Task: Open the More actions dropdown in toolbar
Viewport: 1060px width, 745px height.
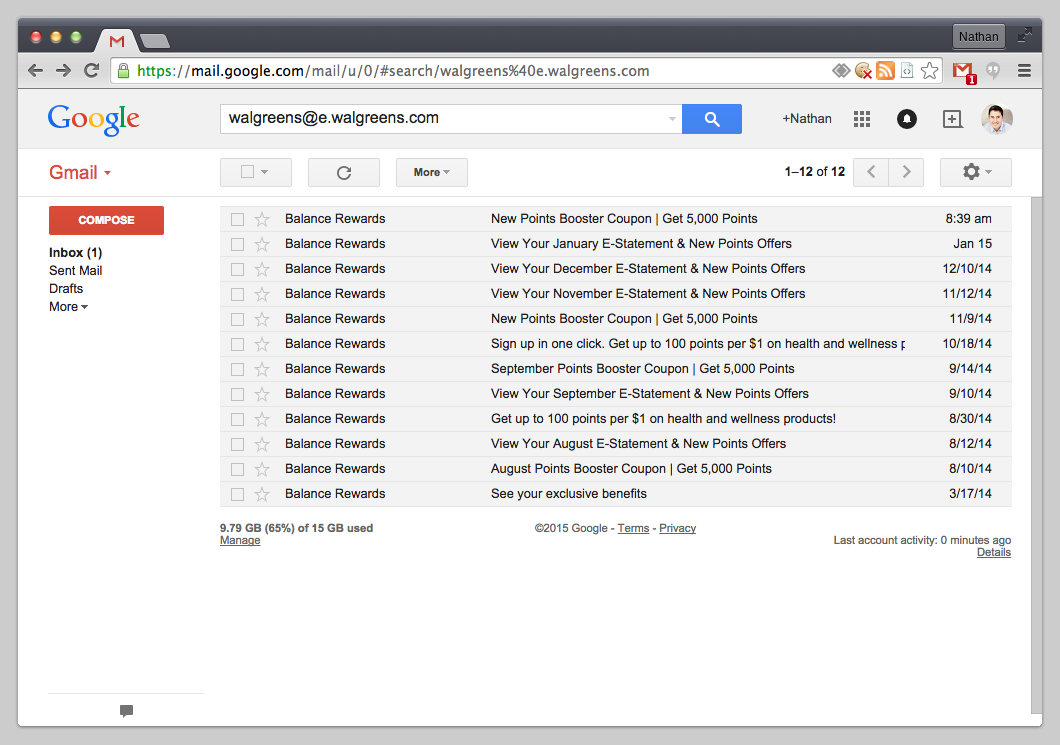Action: [431, 172]
